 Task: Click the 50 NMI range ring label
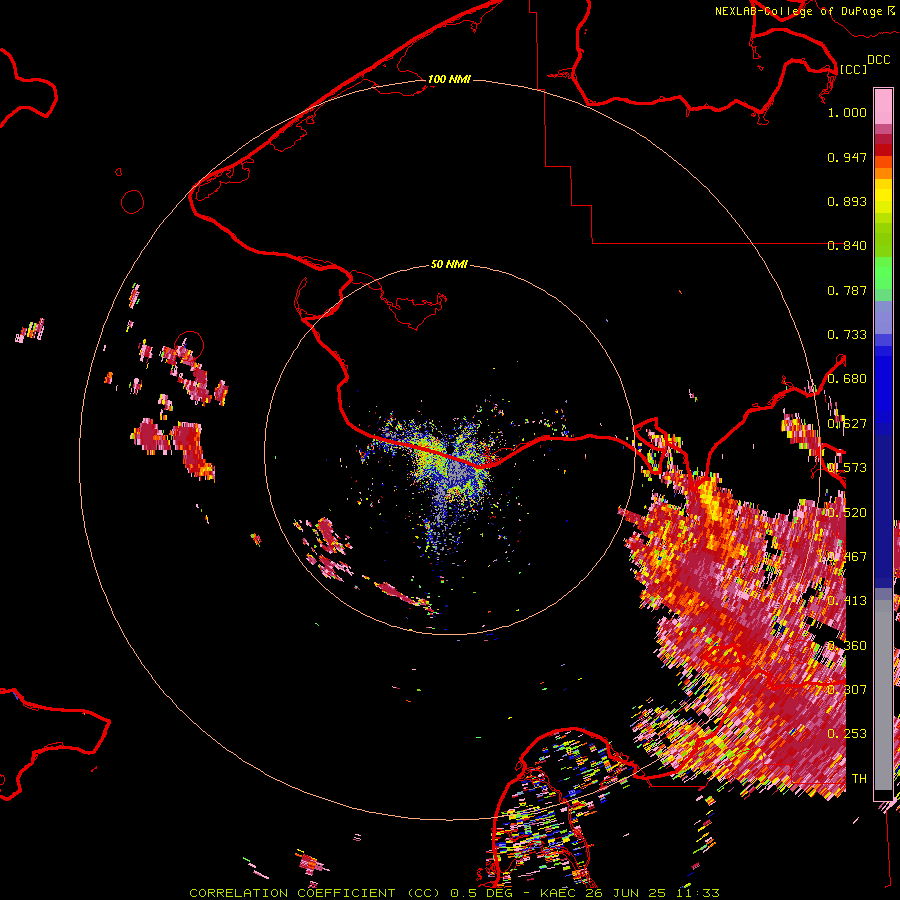click(449, 264)
